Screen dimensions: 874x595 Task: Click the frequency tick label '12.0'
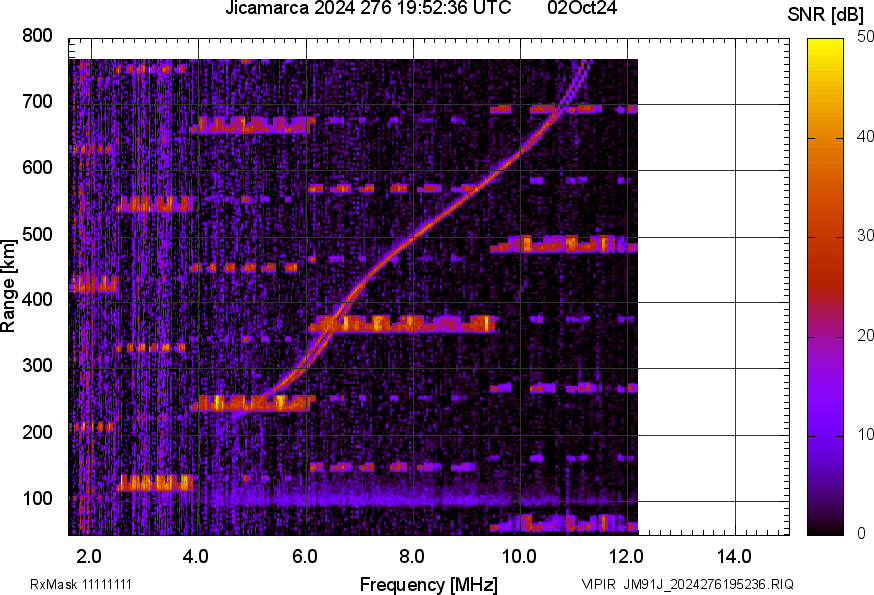coord(627,557)
